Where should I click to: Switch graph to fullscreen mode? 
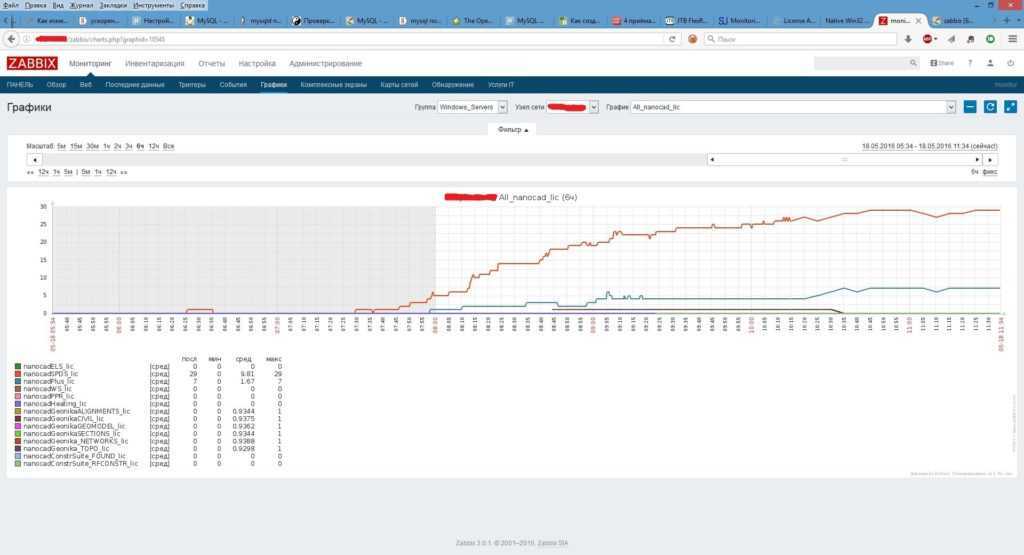1010,106
